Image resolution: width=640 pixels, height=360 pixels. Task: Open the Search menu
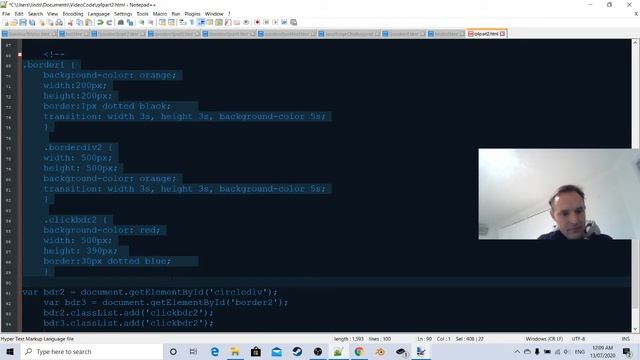[36, 14]
